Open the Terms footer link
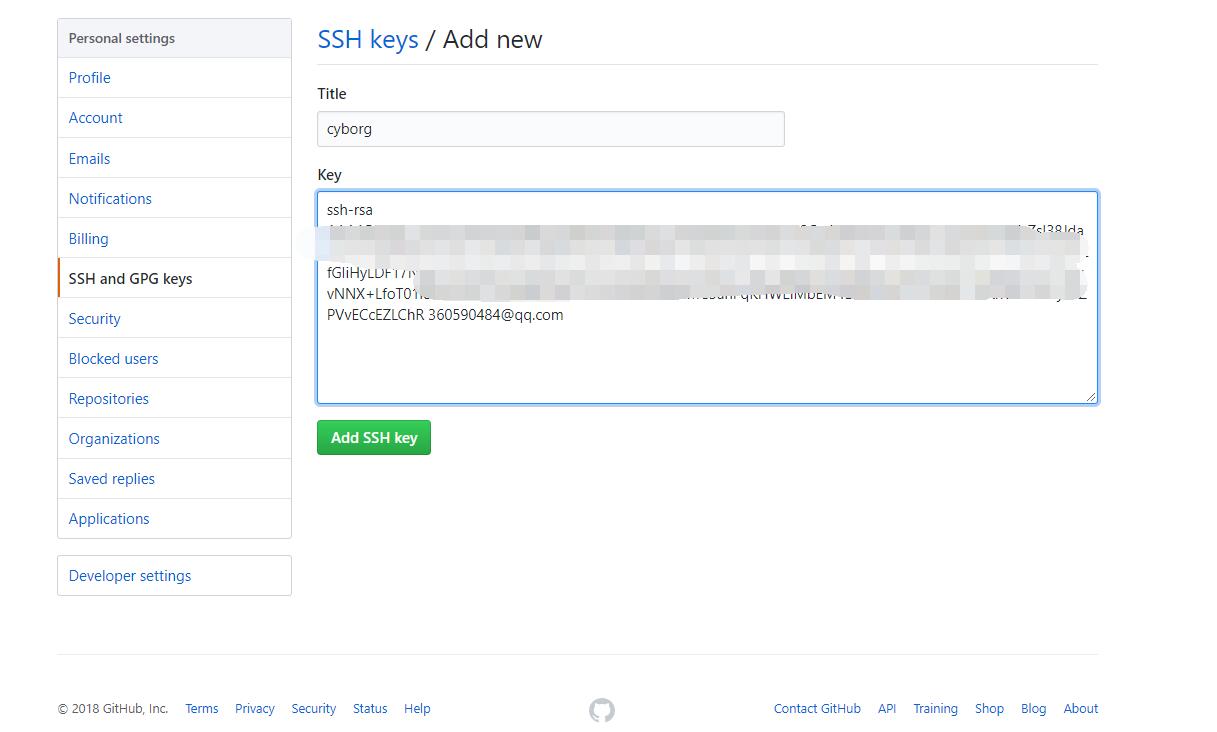This screenshot has width=1217, height=732. click(x=202, y=708)
